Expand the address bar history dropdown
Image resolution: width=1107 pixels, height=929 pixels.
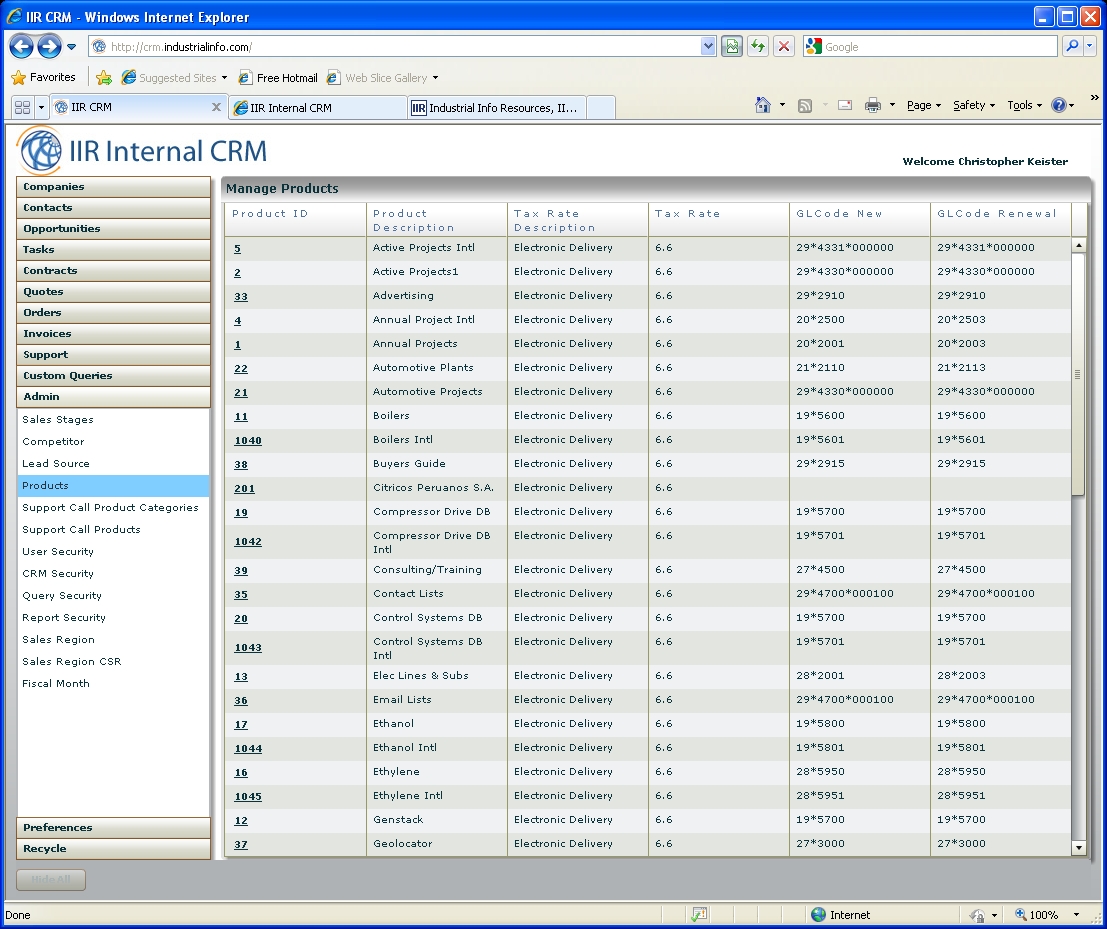(x=708, y=46)
